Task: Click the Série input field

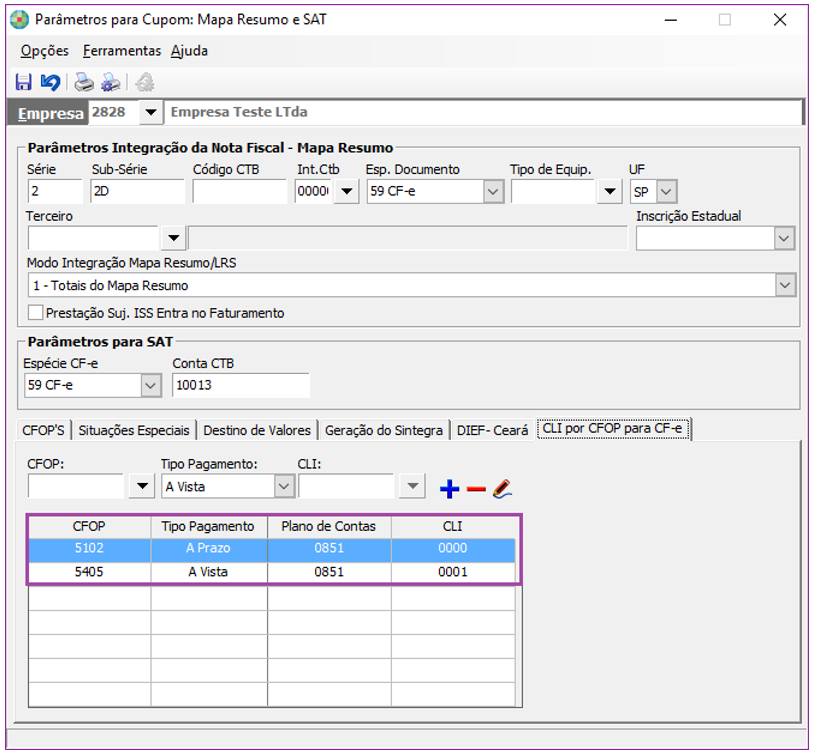Action: point(55,191)
